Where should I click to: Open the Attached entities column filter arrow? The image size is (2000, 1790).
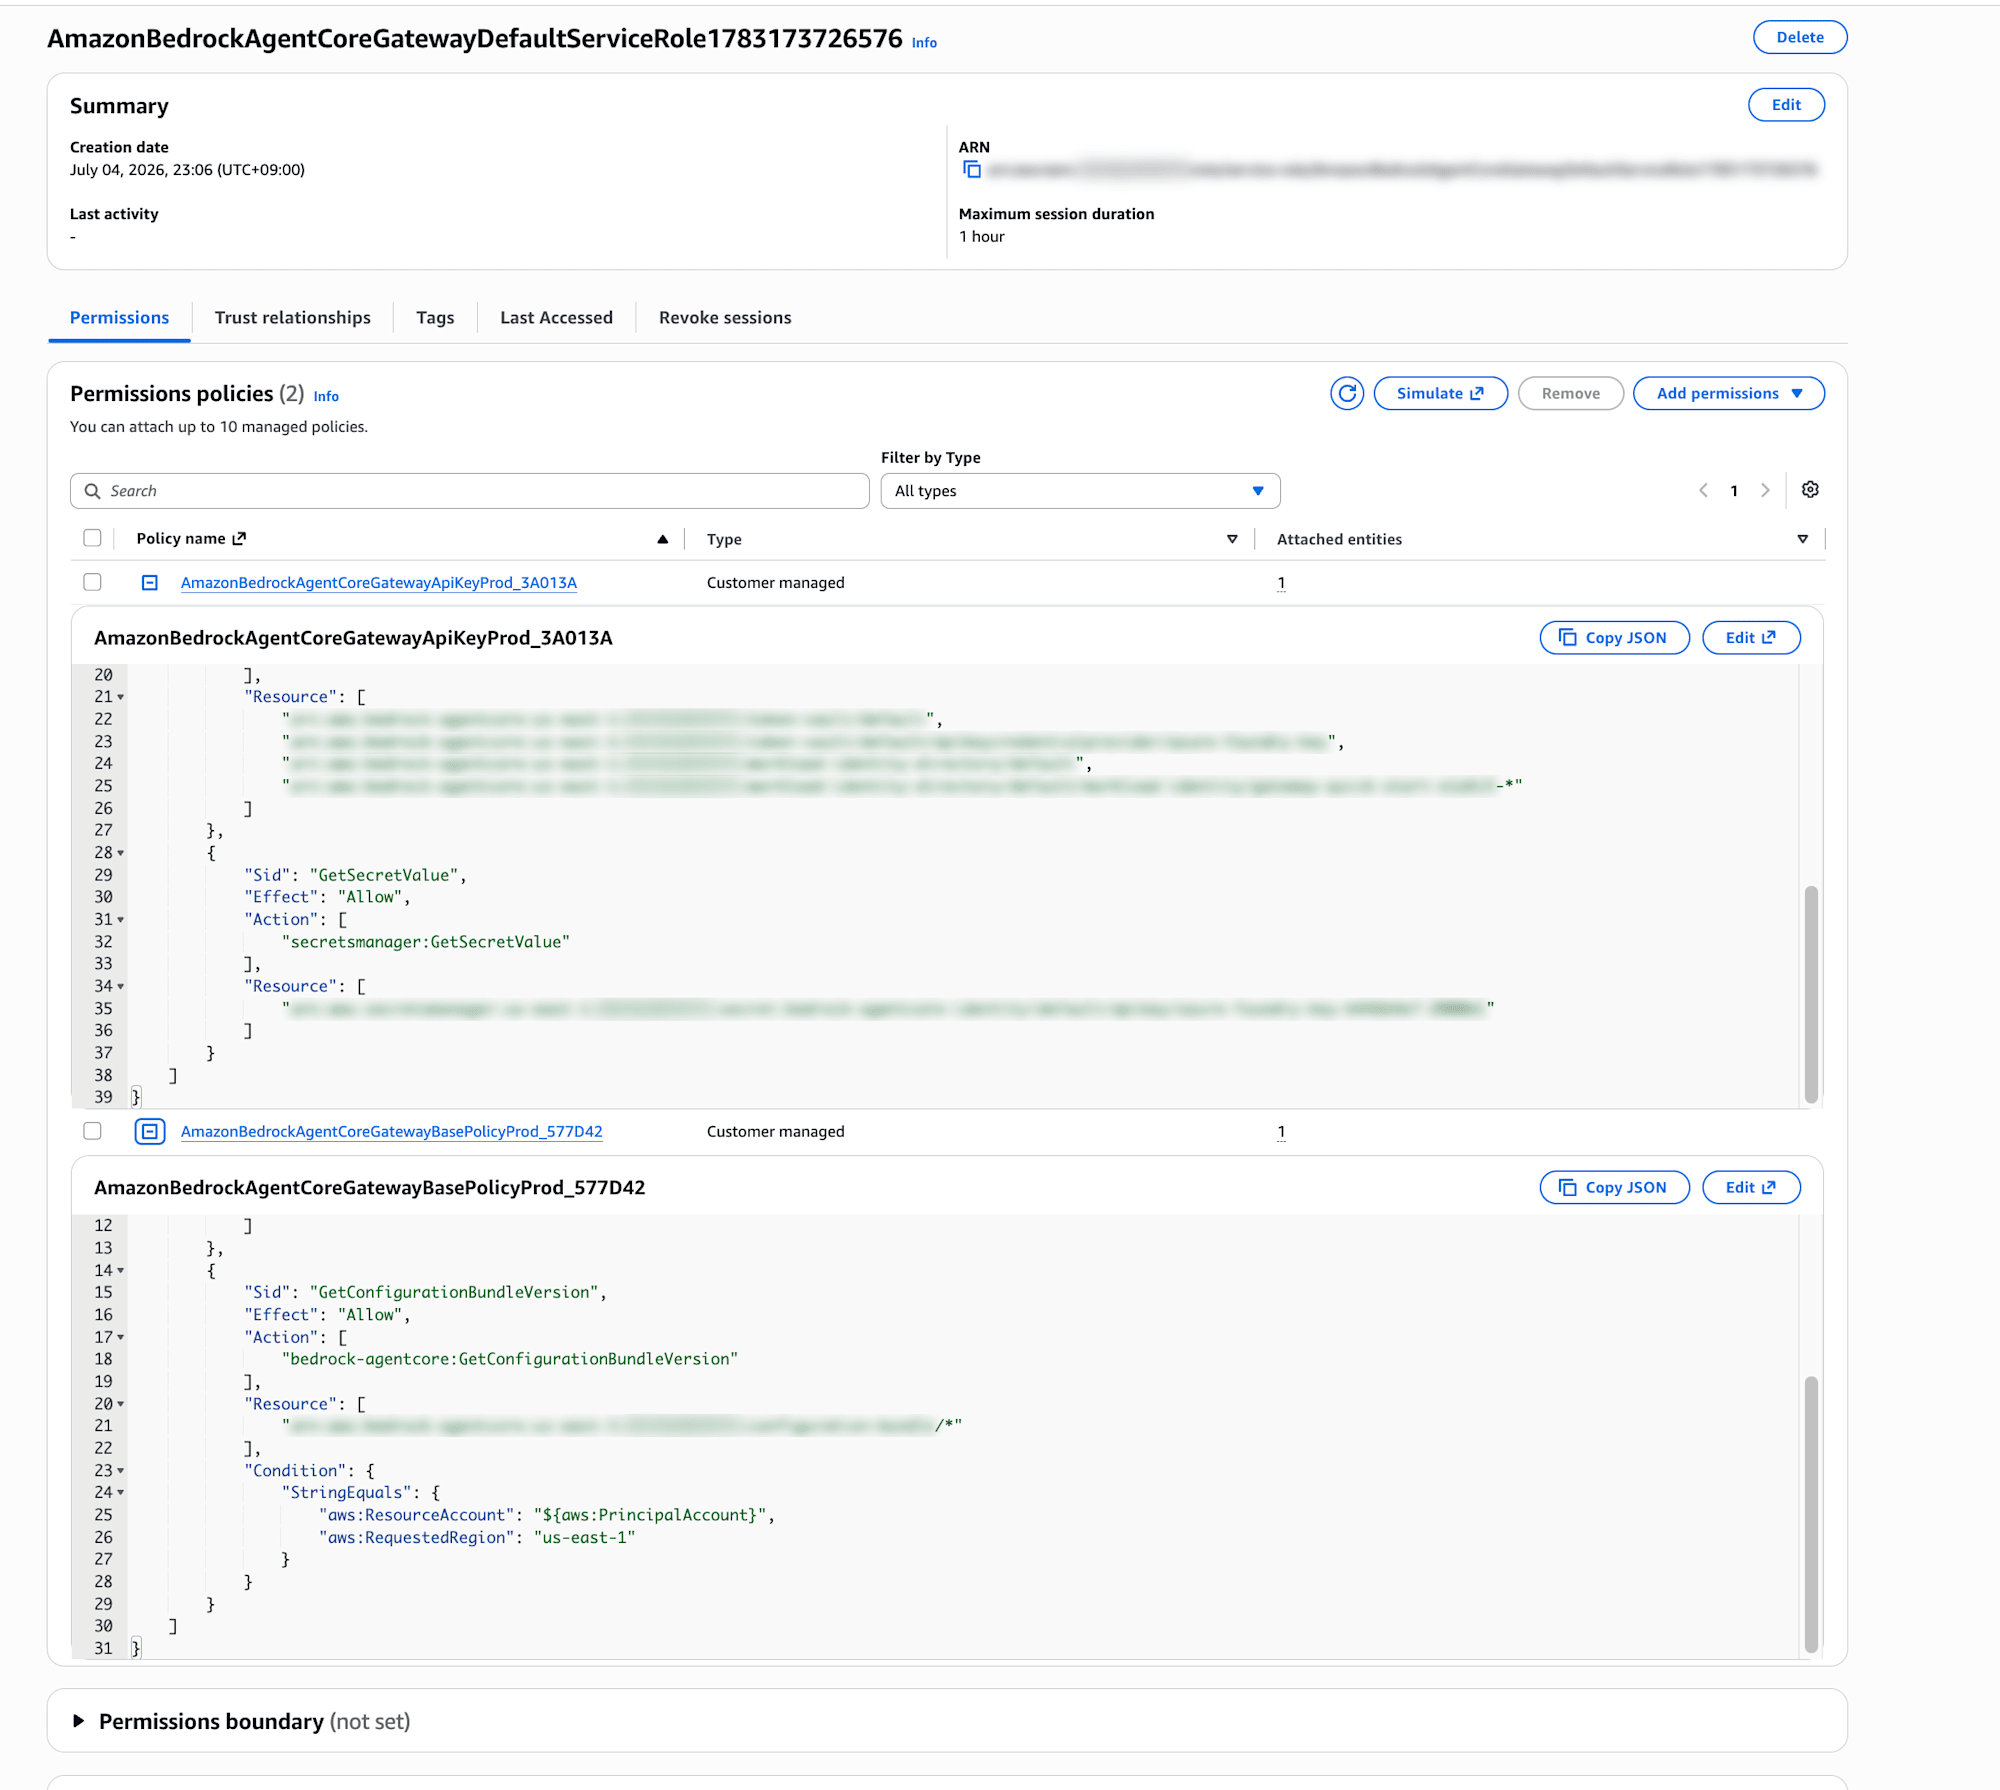tap(1803, 540)
